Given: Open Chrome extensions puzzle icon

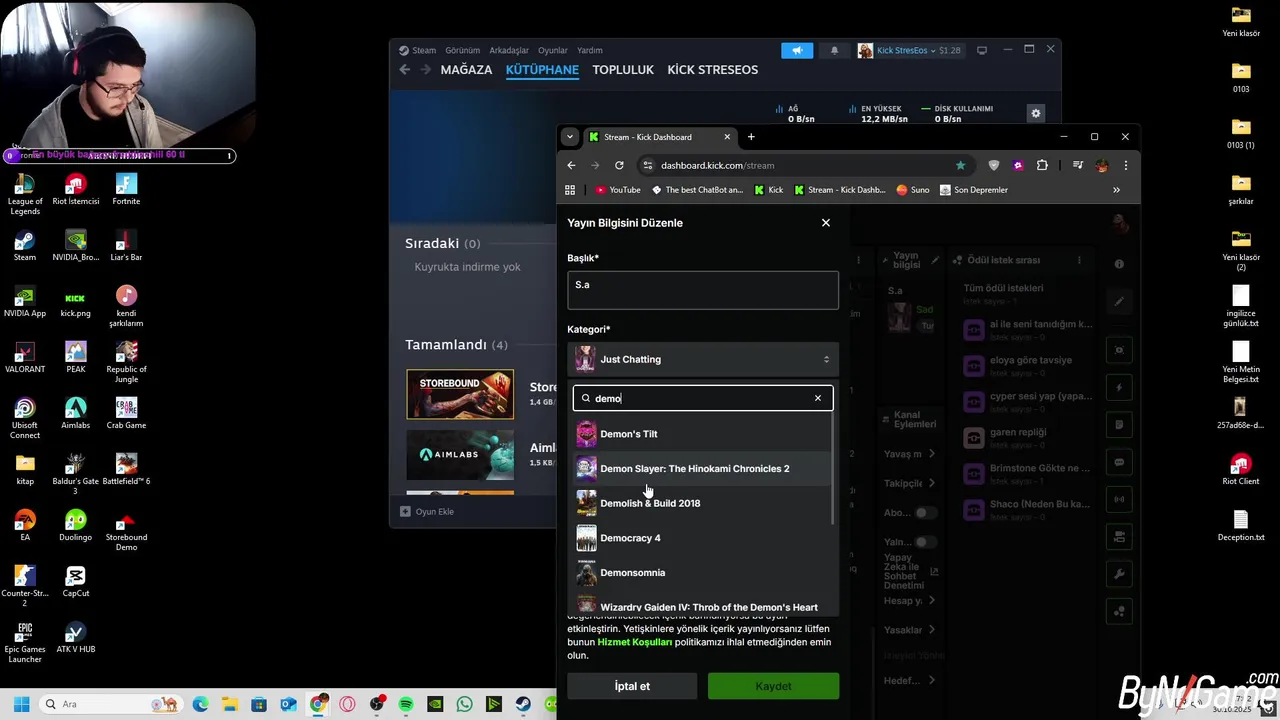Looking at the screenshot, I should (x=1042, y=165).
